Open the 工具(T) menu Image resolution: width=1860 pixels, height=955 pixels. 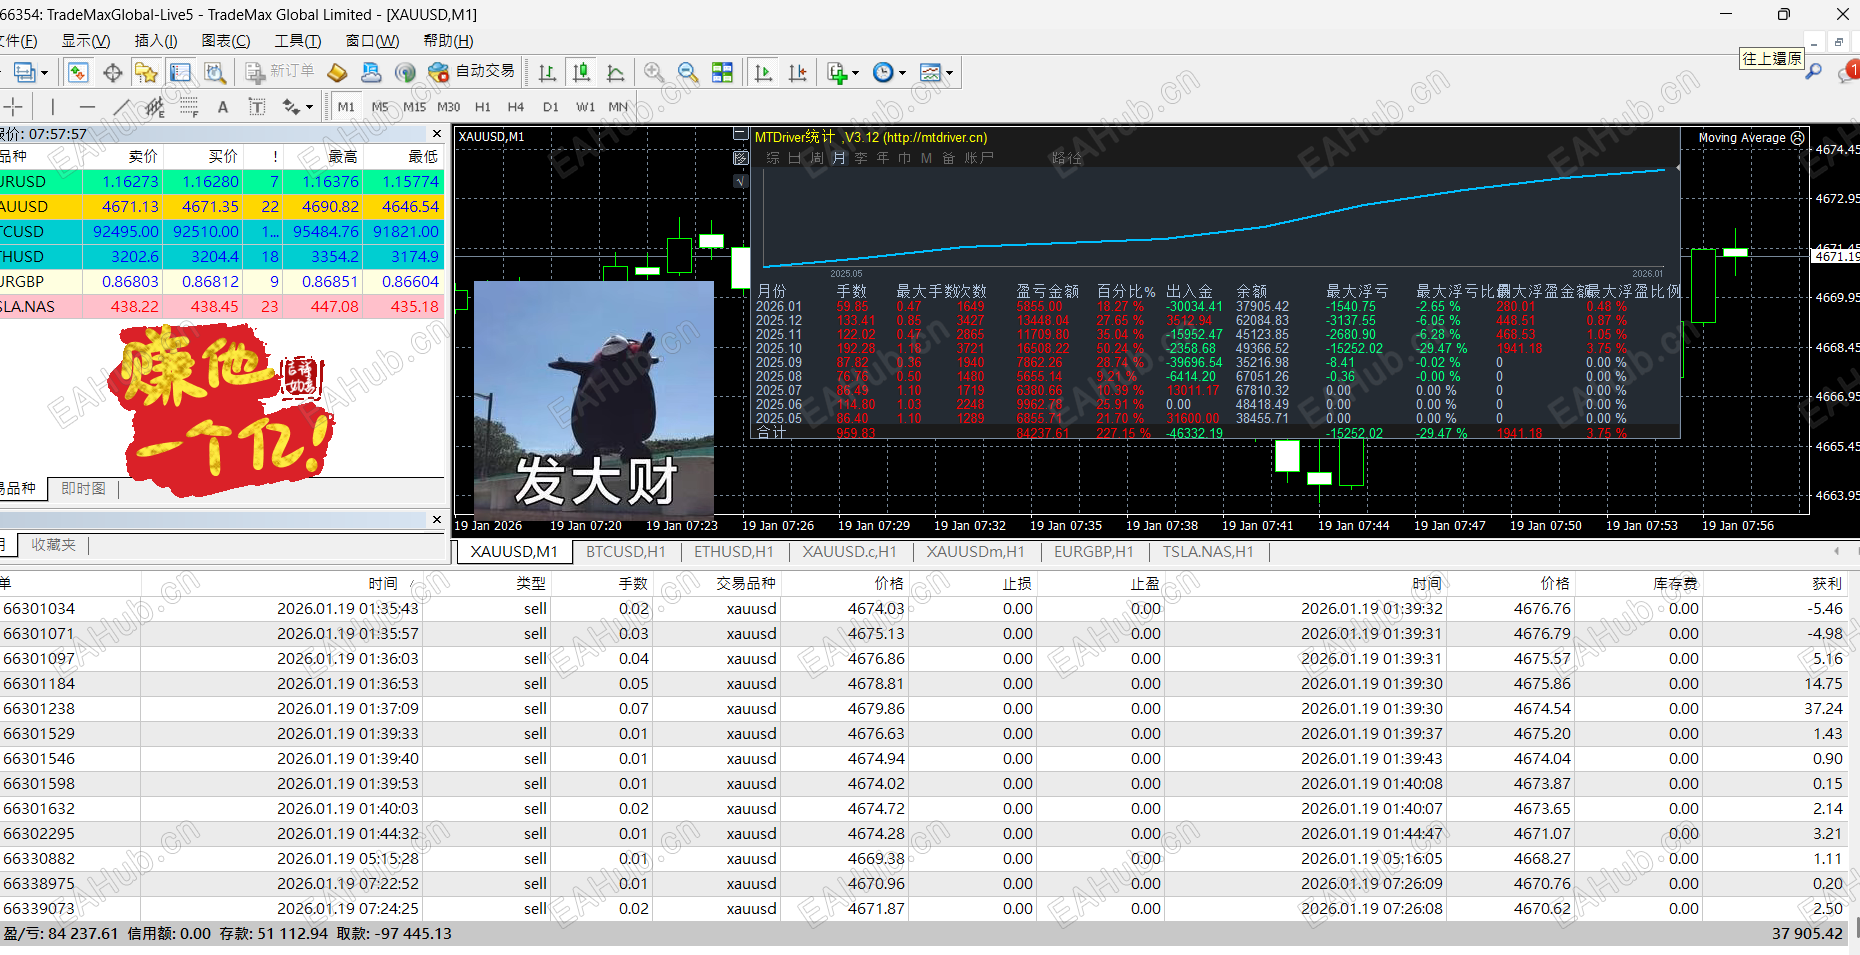point(298,41)
